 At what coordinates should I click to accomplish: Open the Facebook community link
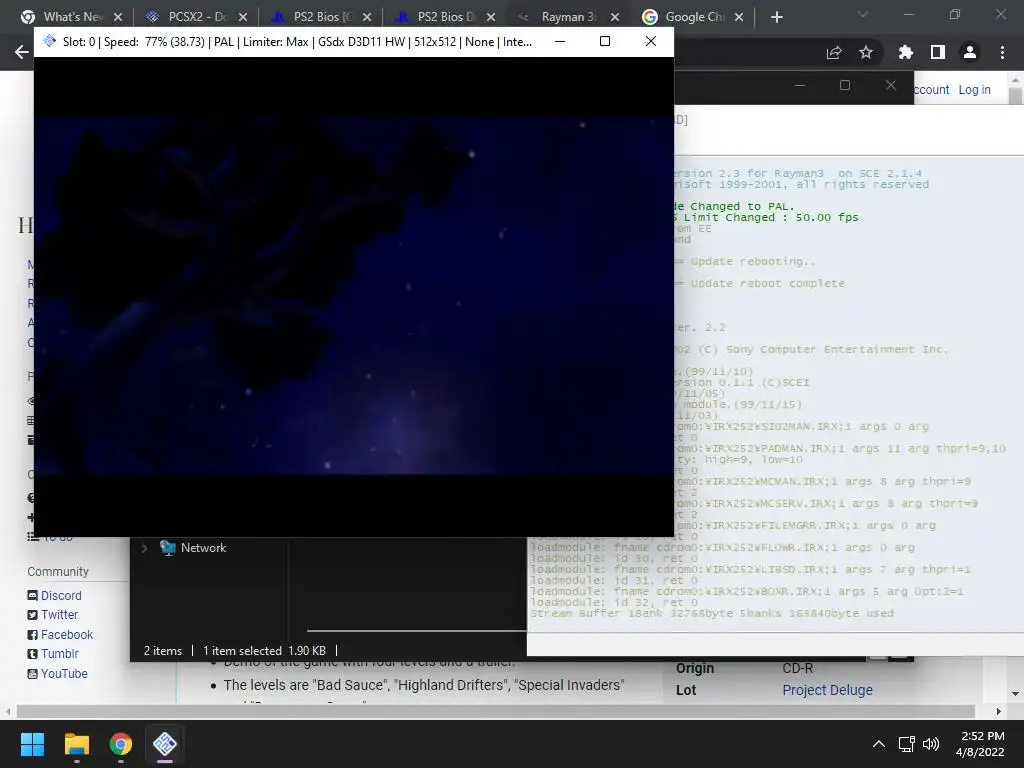tap(67, 635)
